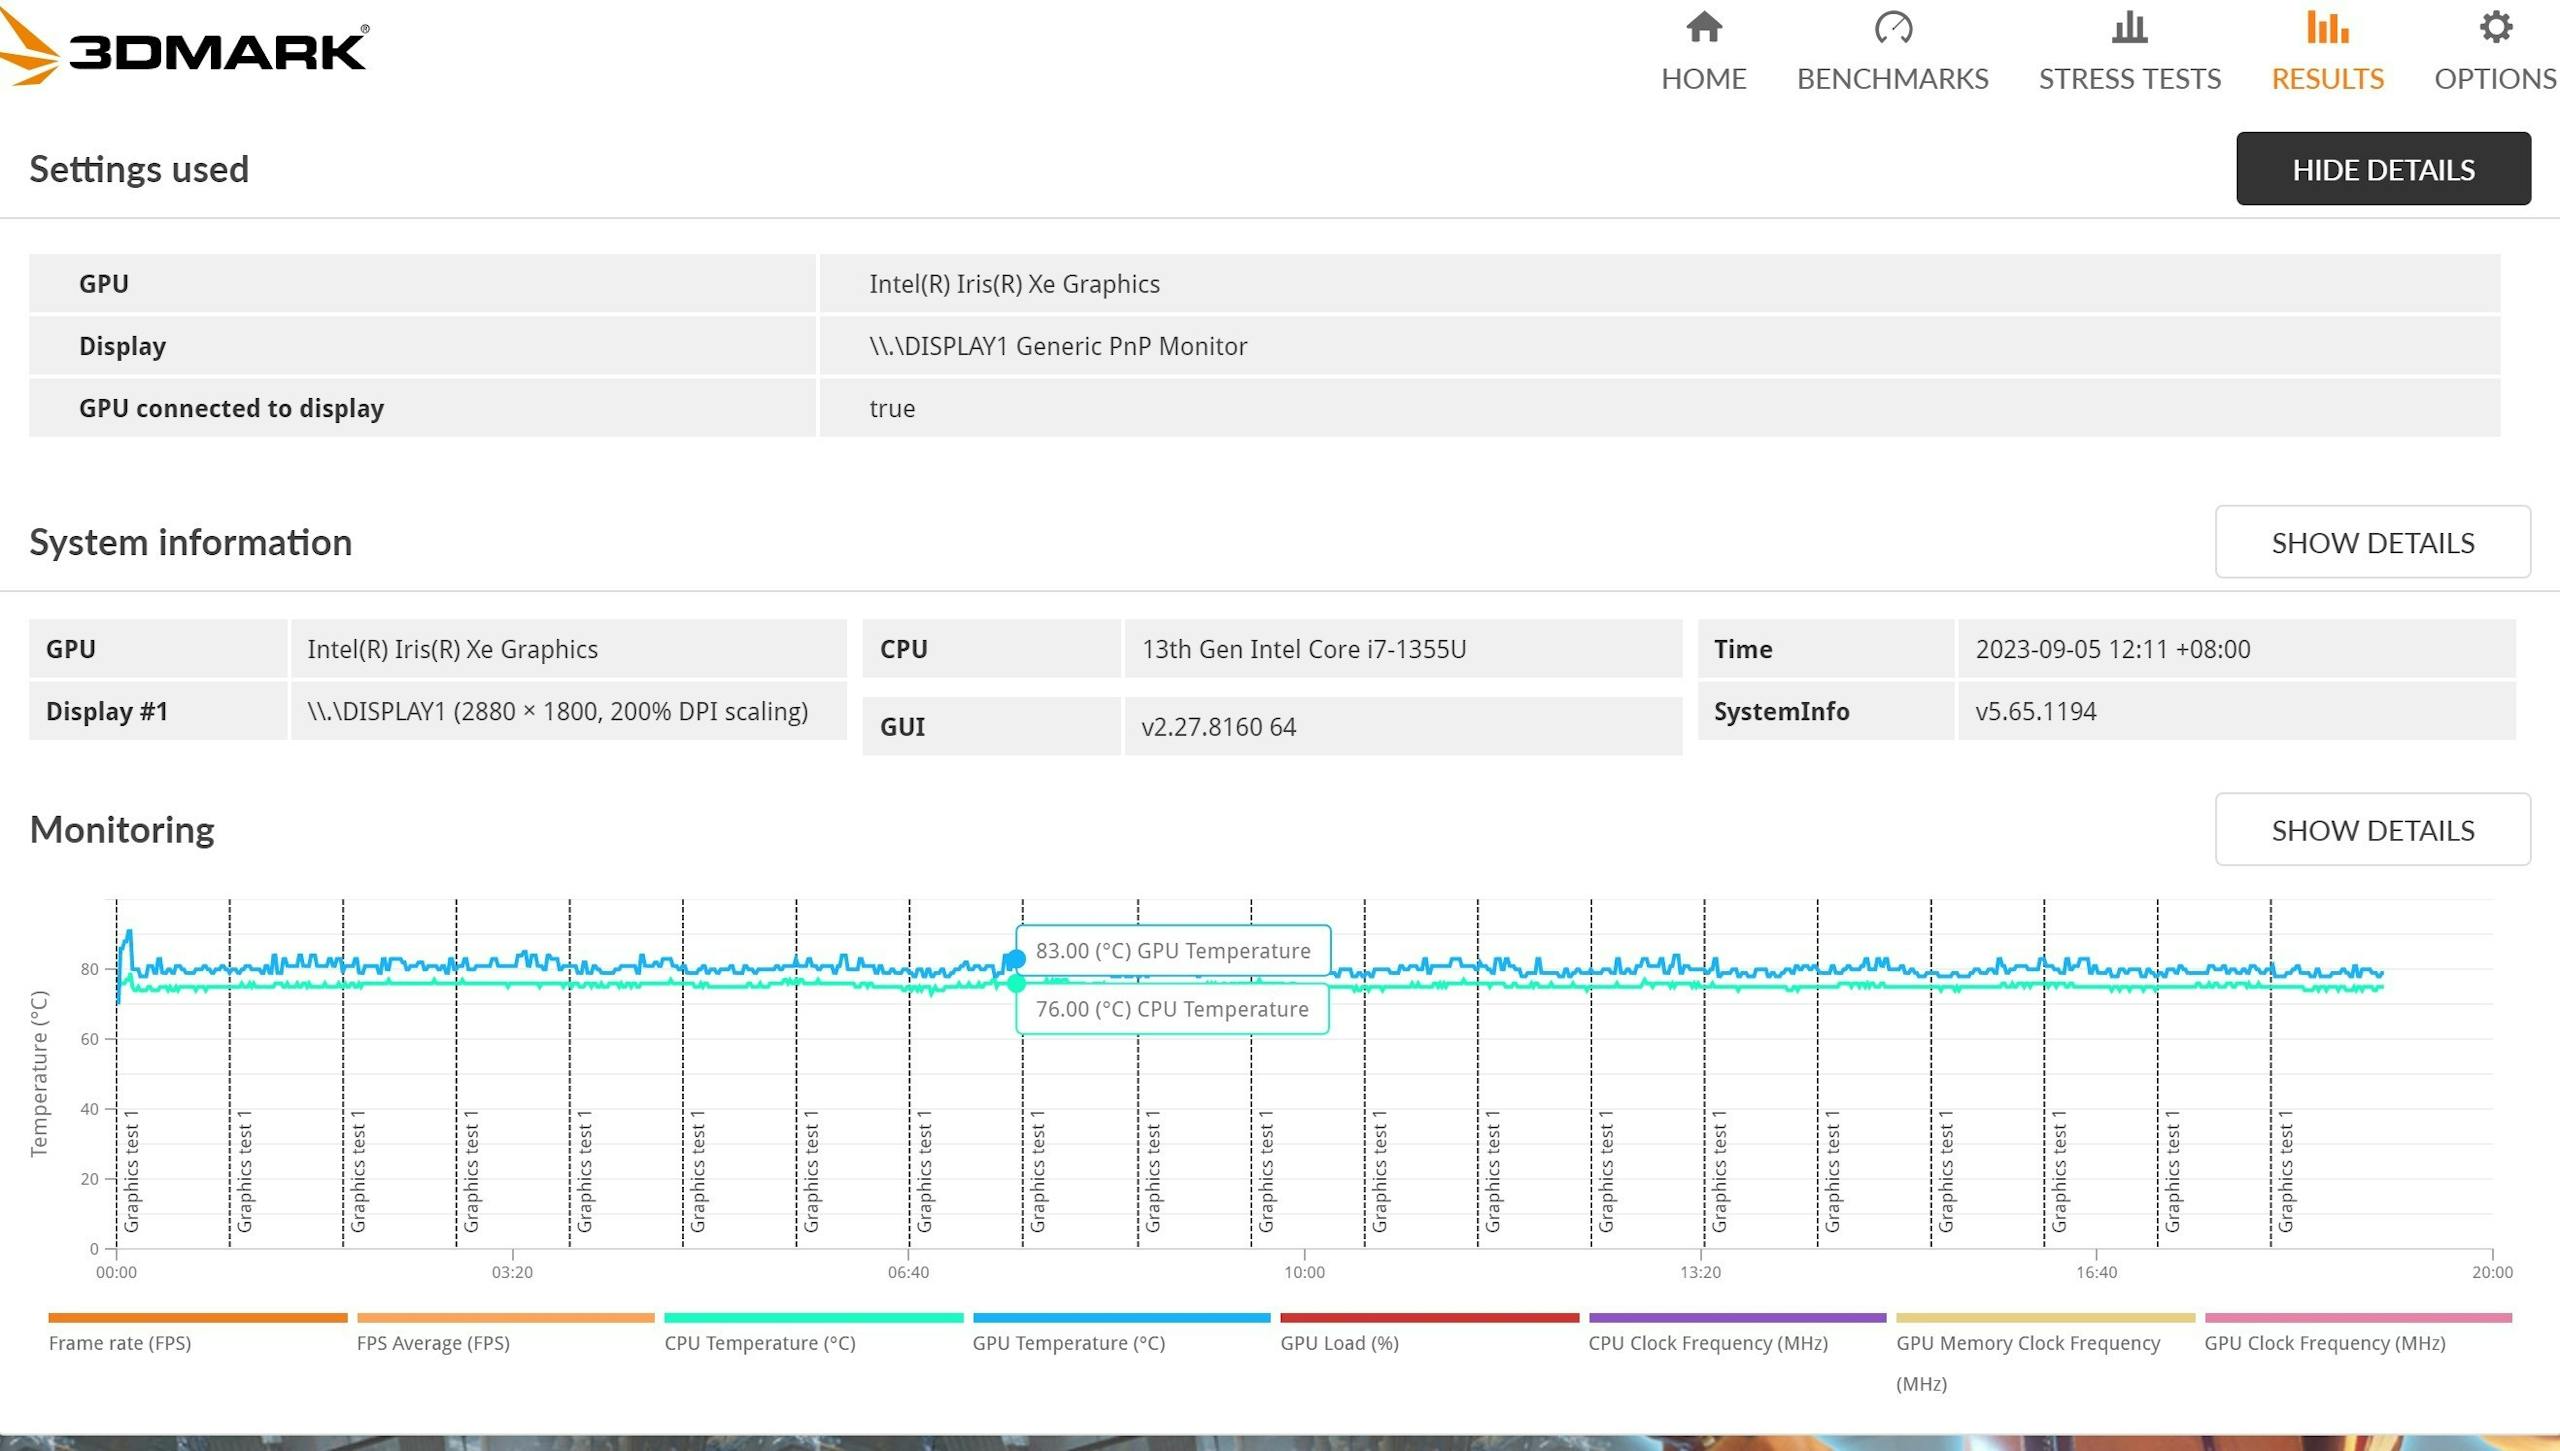Toggle GPU Load (%) legend series
The image size is (2560, 1451).
click(x=1339, y=1343)
